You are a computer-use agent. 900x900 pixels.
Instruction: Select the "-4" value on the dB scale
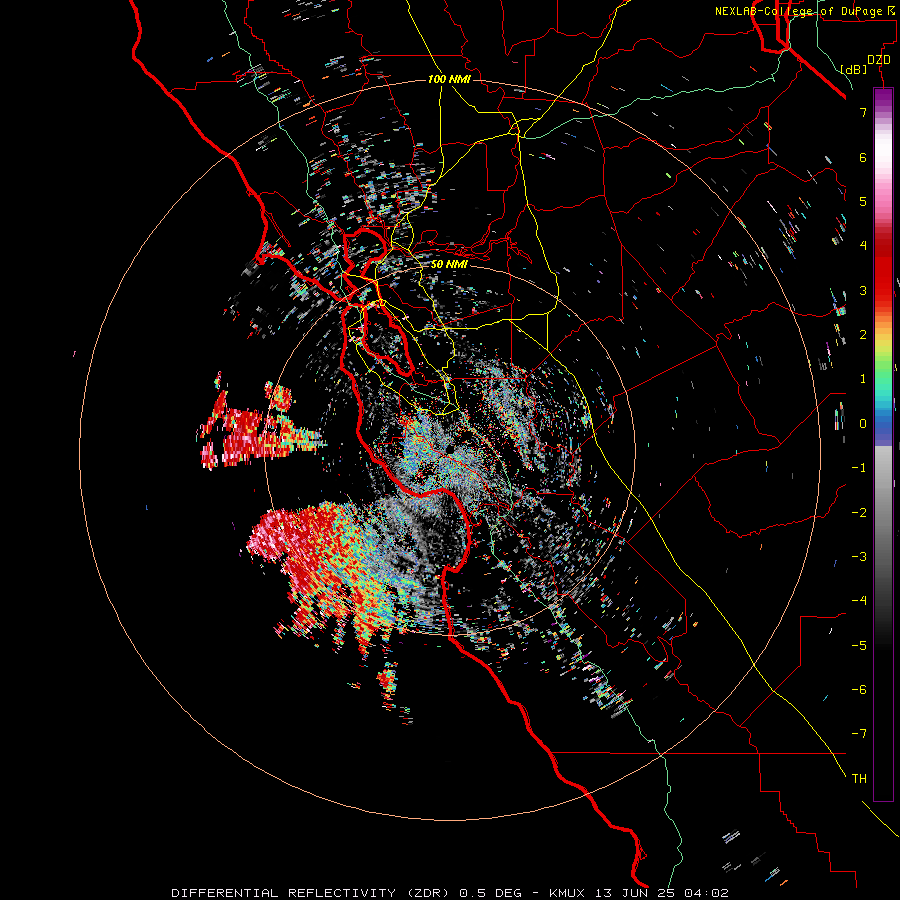(859, 601)
